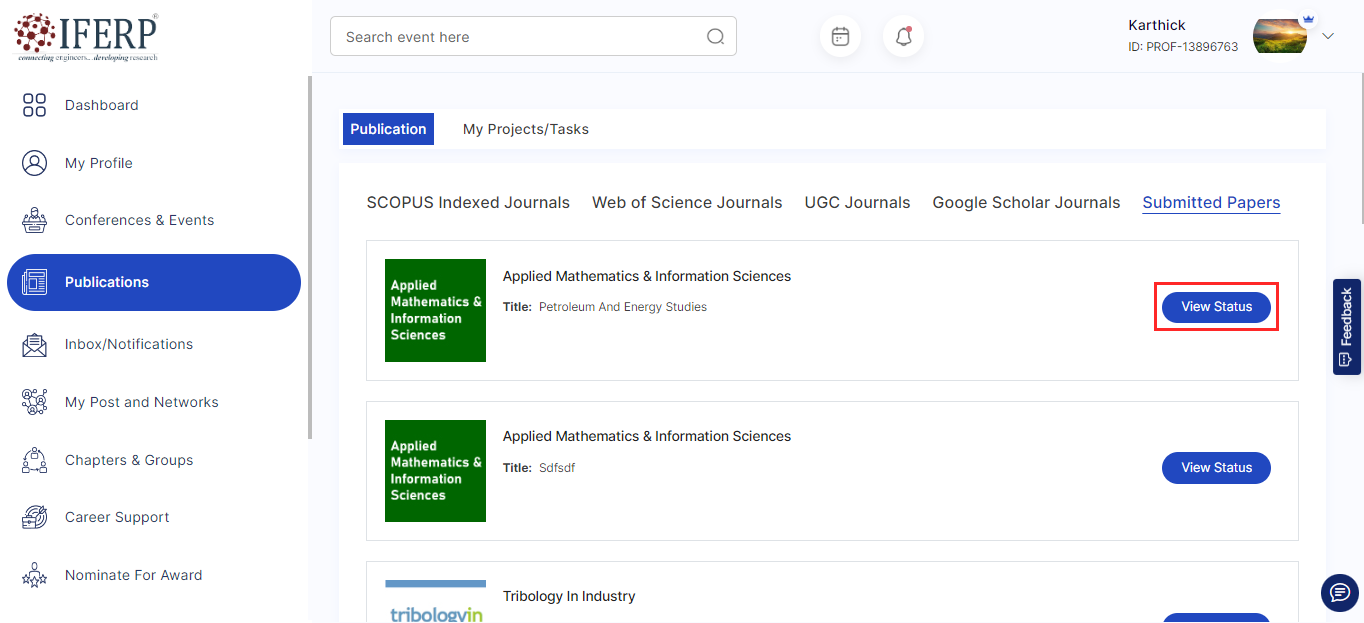View status of Petroleum And Energy Studies
This screenshot has width=1364, height=623.
[x=1216, y=307]
